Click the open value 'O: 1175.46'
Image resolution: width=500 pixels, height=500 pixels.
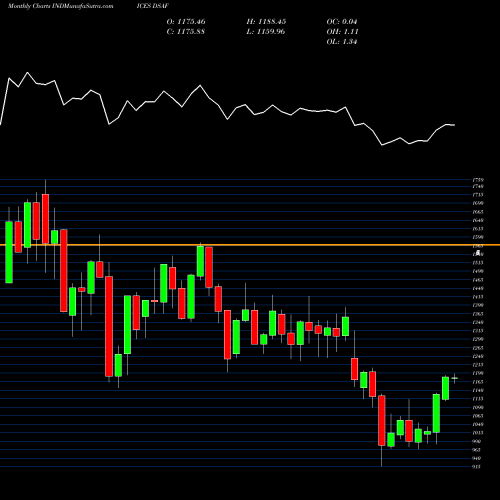click(186, 22)
